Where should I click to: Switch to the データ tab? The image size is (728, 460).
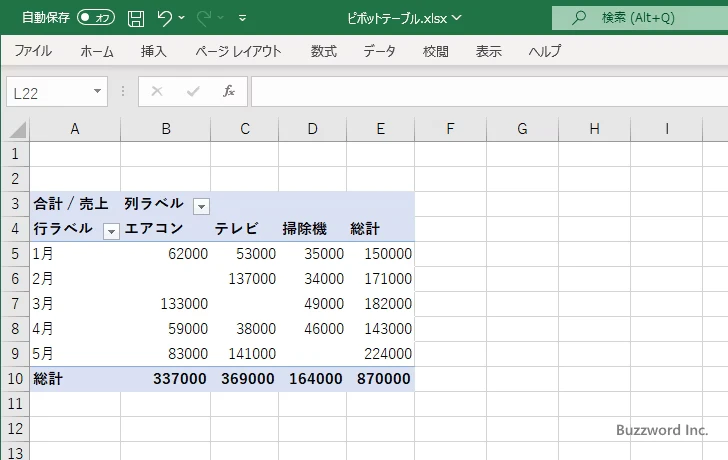coord(379,51)
